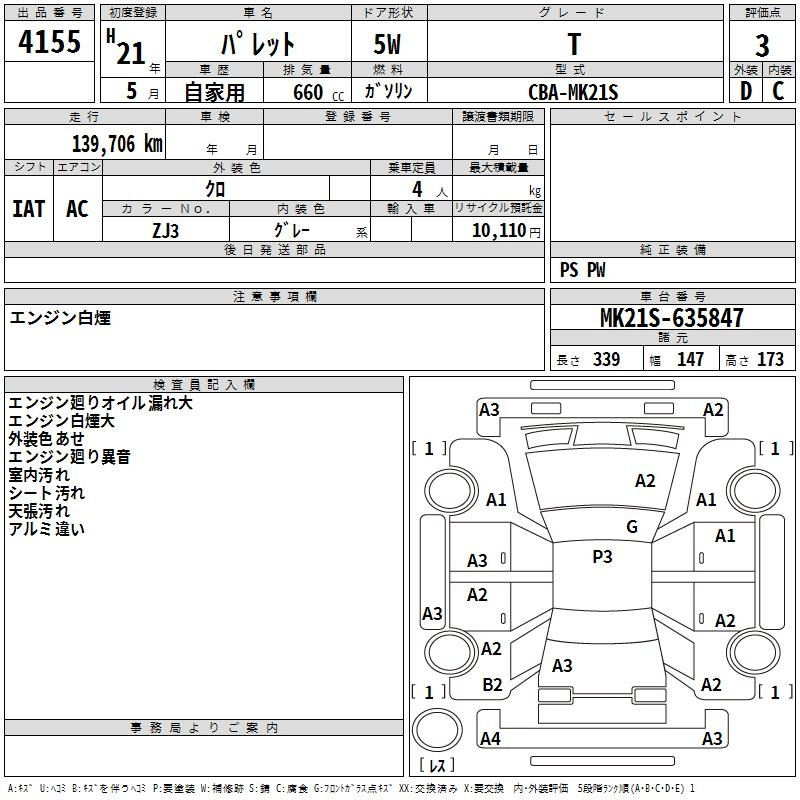The width and height of the screenshot is (800, 800).
Task: Select the front-left wheel circle on diagram
Action: 450,490
